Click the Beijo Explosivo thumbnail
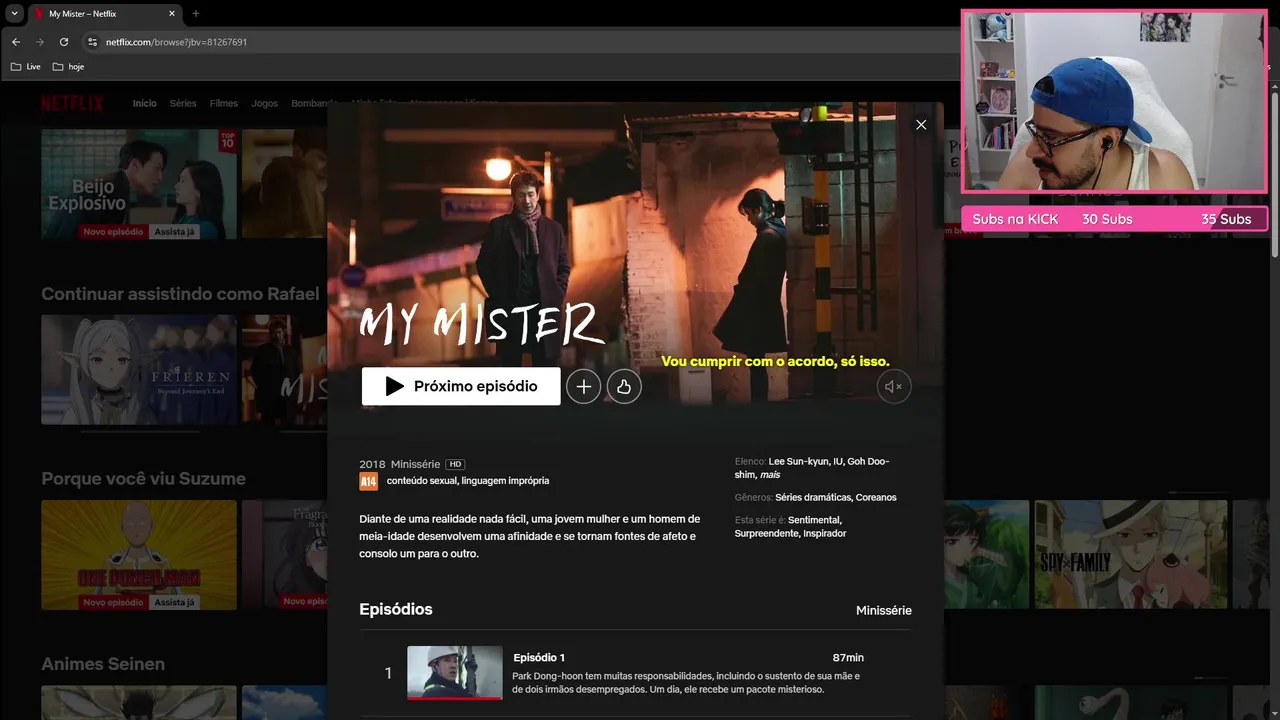Screen dimensions: 1280x720 tap(139, 184)
